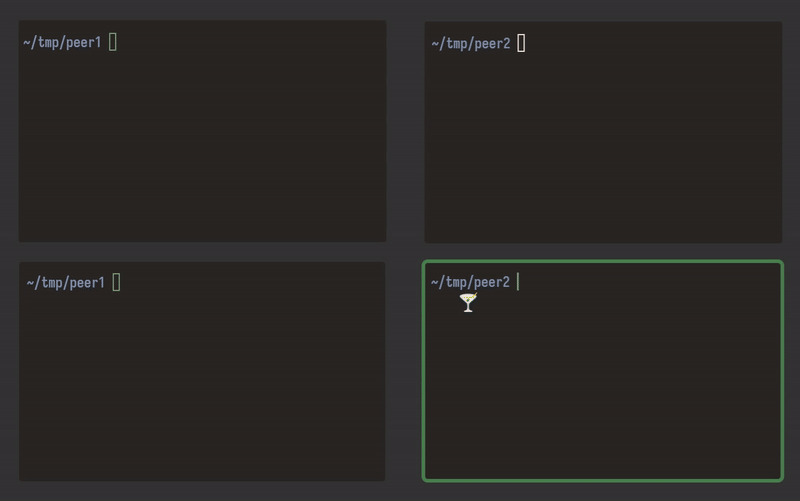Click the horizontal gap between the right panes
The height and width of the screenshot is (501, 800).
603,252
